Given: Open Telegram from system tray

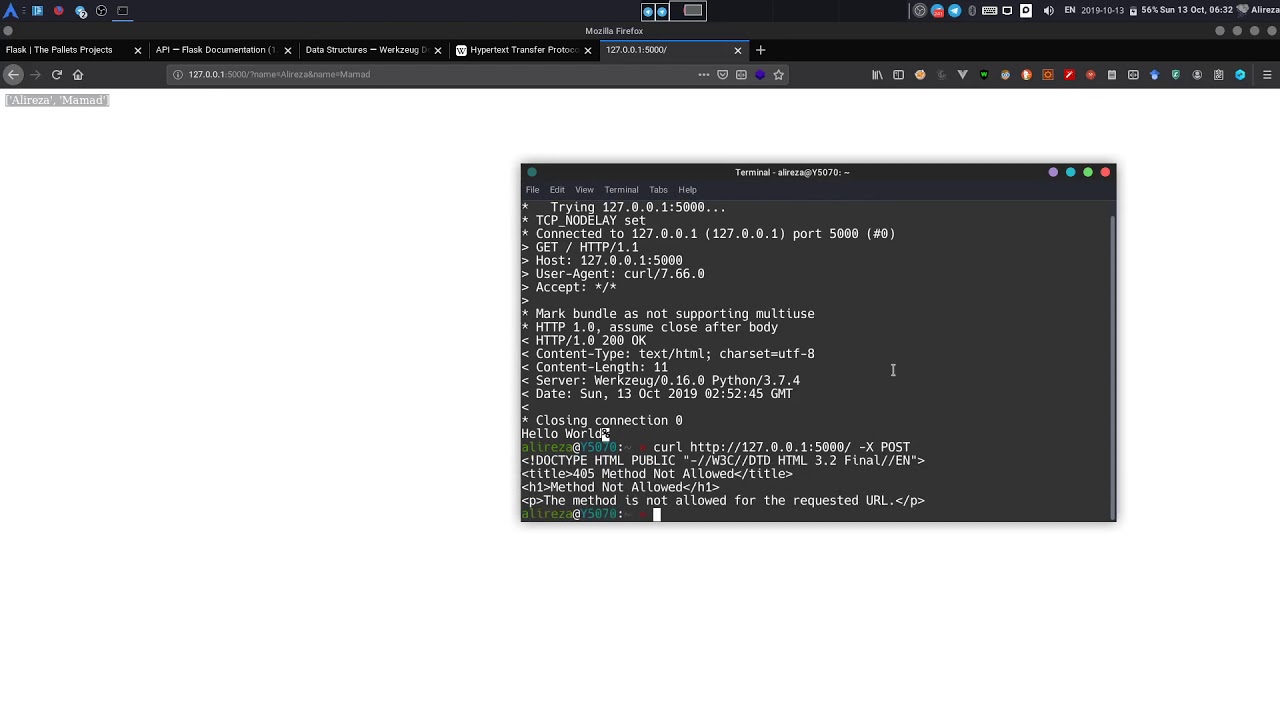Looking at the screenshot, I should pos(954,10).
